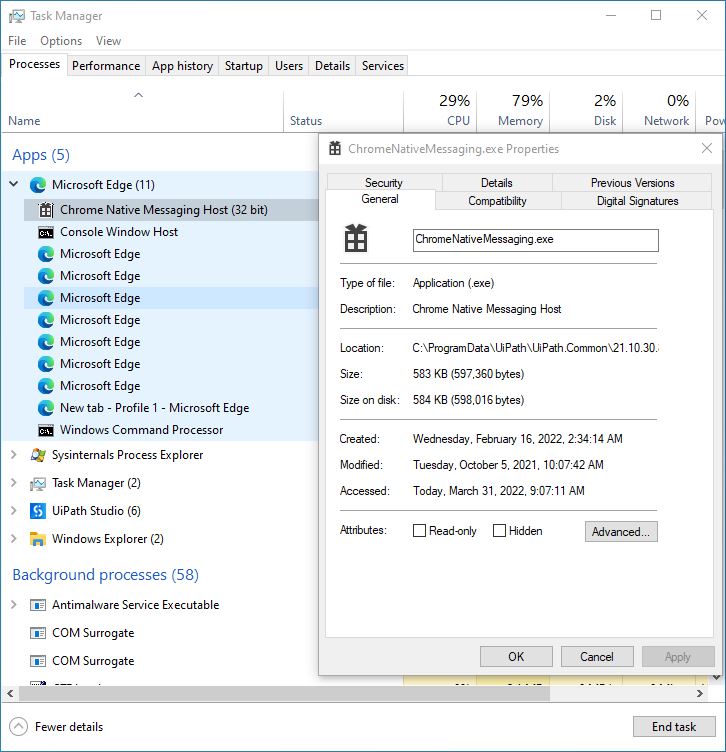Open the File menu

coord(17,41)
